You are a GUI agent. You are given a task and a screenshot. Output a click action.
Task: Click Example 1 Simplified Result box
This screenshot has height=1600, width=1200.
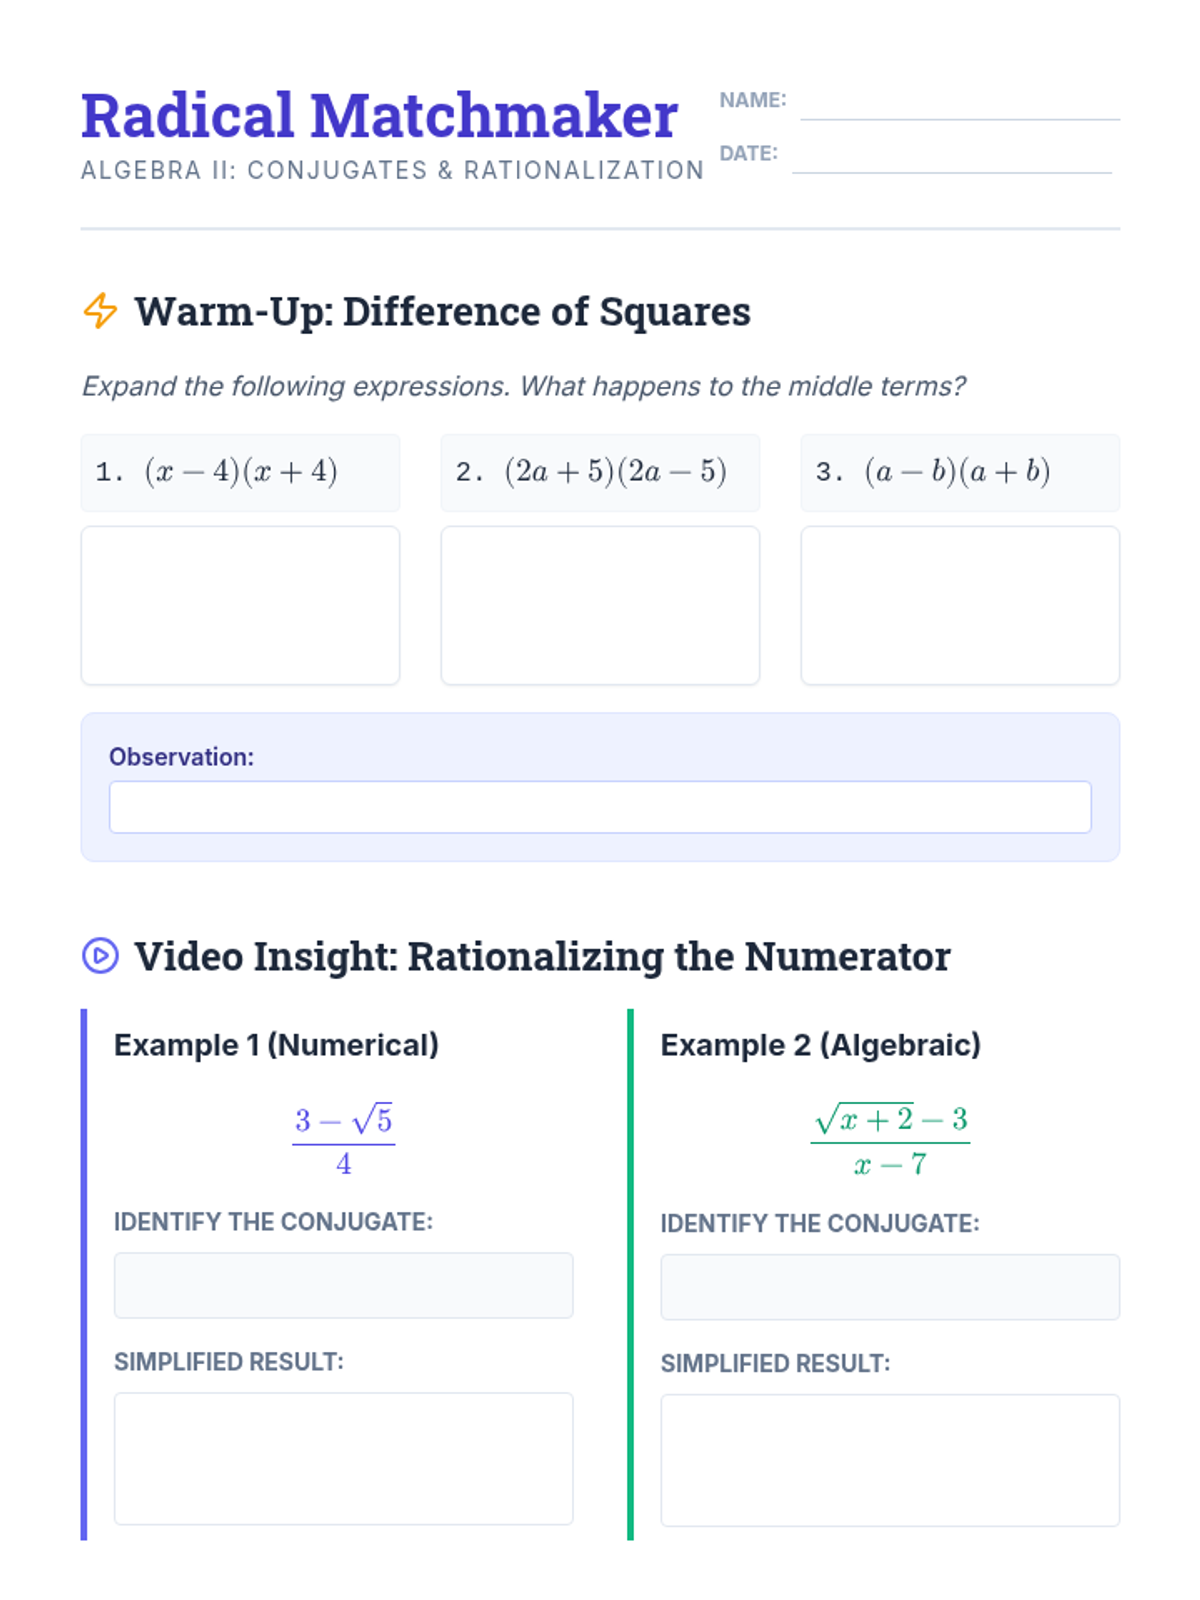tap(344, 1458)
